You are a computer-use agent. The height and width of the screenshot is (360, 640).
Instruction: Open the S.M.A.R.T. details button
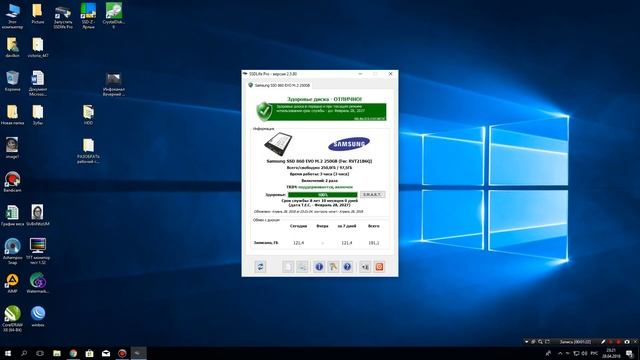pos(372,195)
